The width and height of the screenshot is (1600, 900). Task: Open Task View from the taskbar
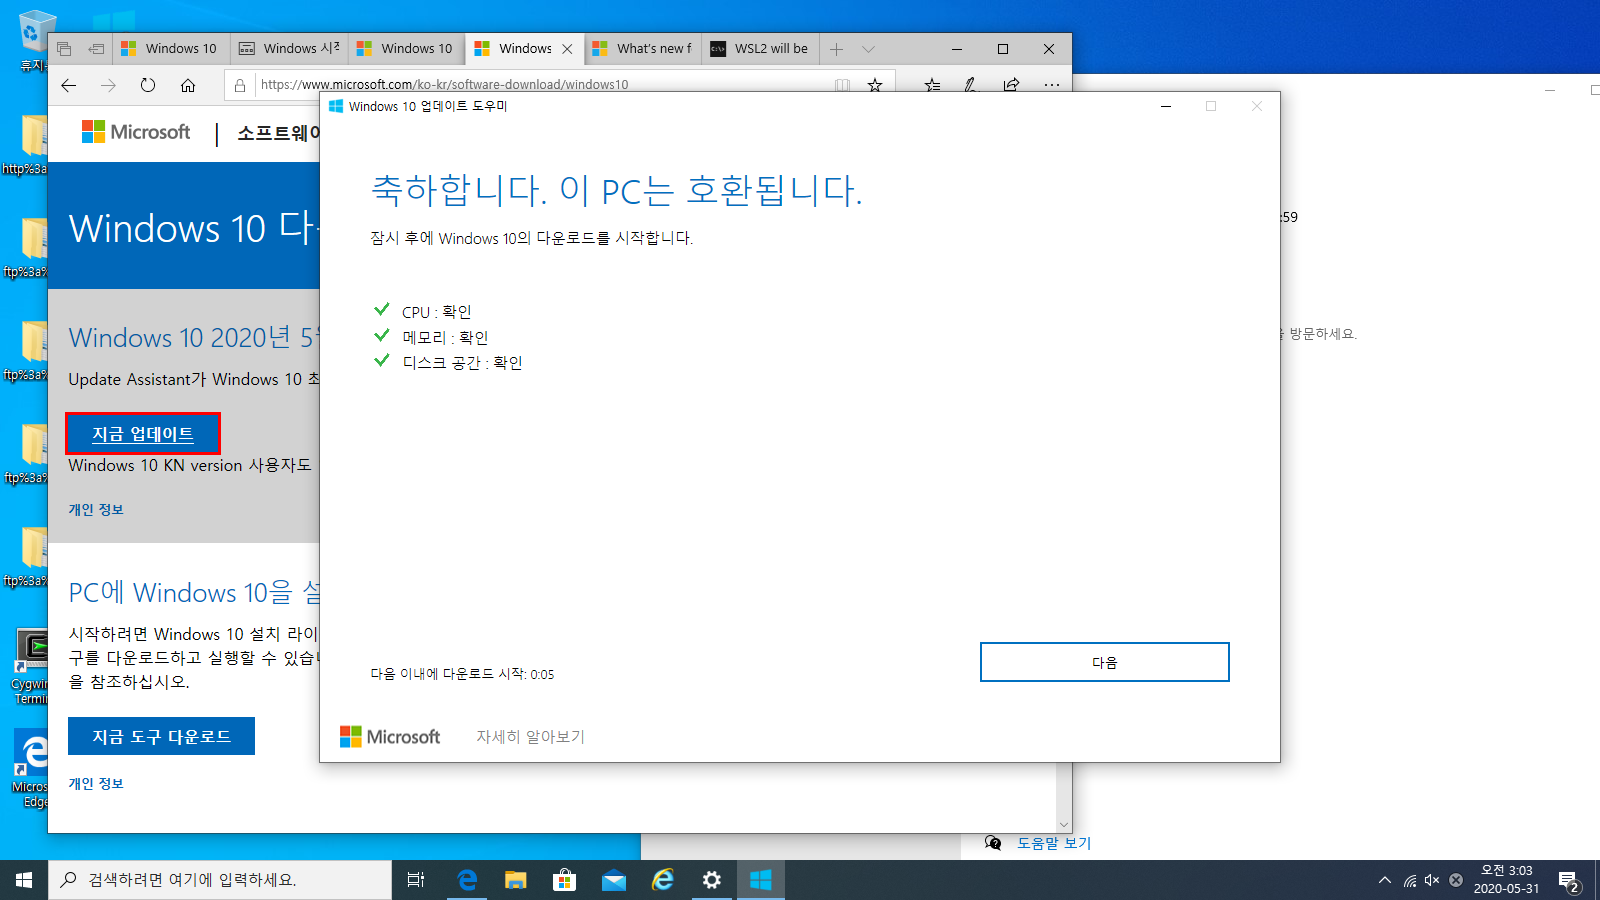416,880
